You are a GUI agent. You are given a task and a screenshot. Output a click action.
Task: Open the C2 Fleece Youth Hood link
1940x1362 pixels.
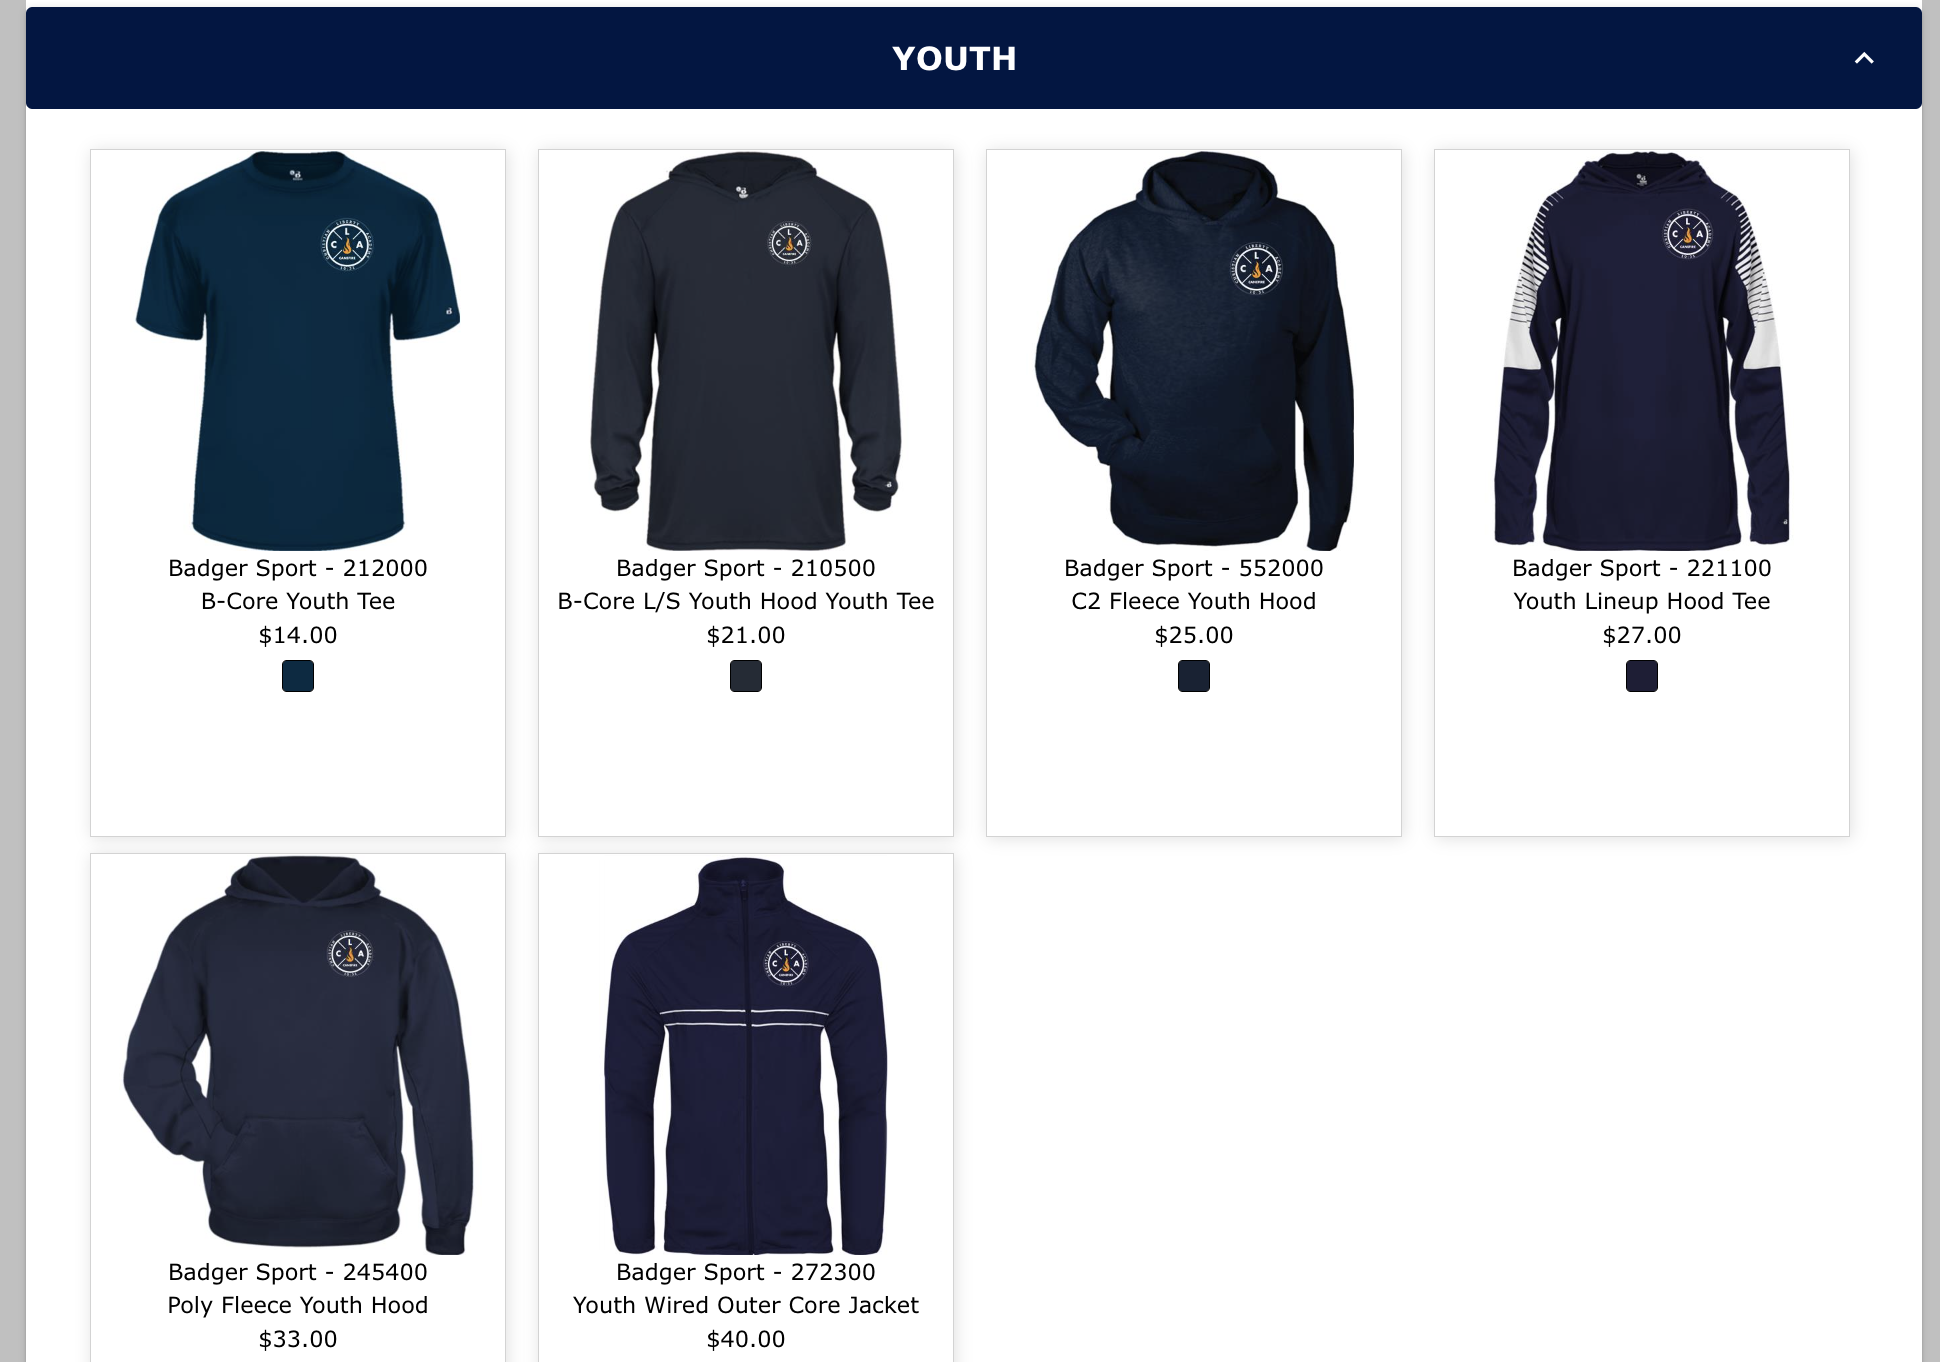(1194, 601)
